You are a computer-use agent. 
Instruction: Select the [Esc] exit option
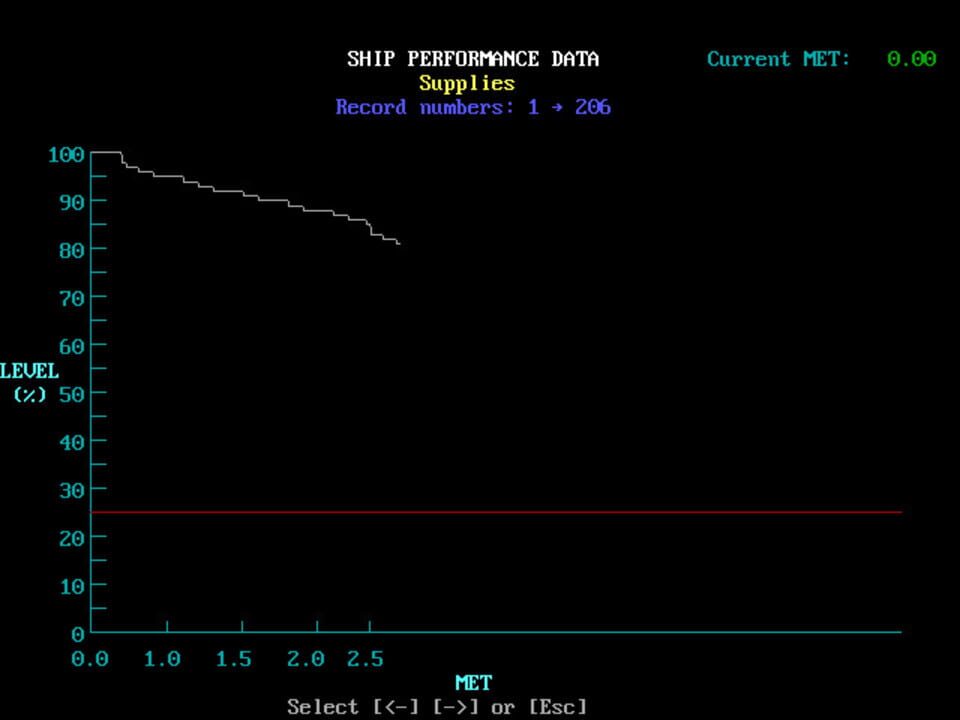(x=557, y=707)
